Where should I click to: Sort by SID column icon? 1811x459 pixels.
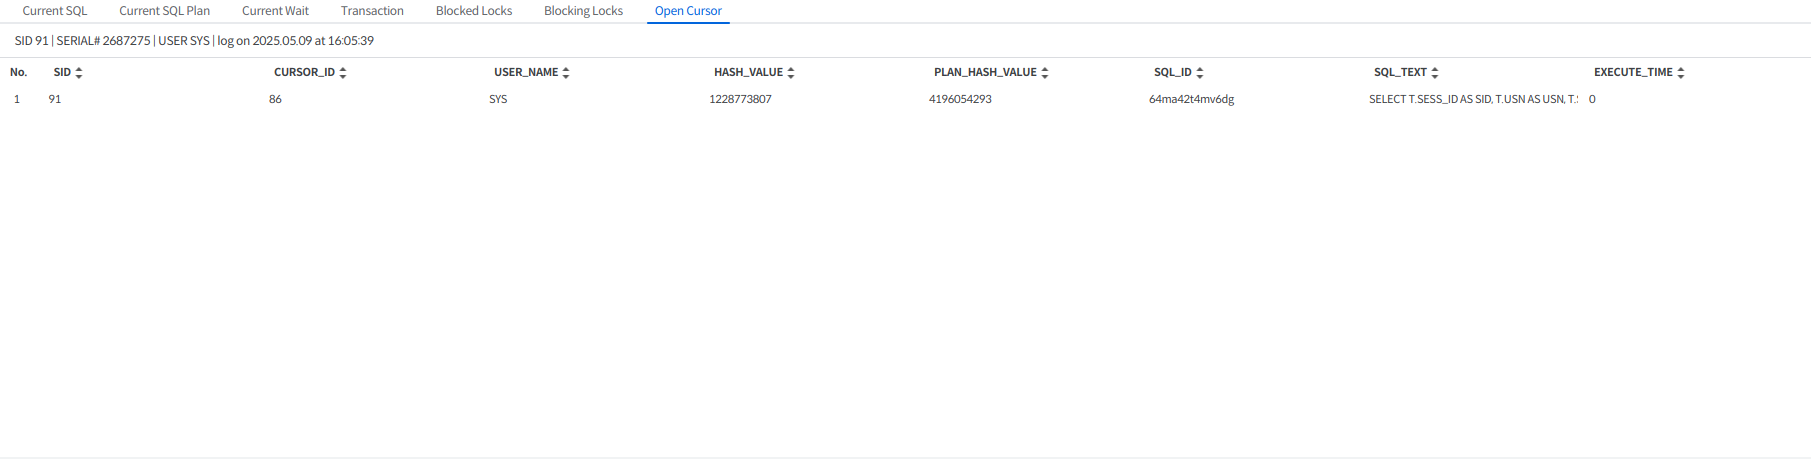[x=79, y=73]
